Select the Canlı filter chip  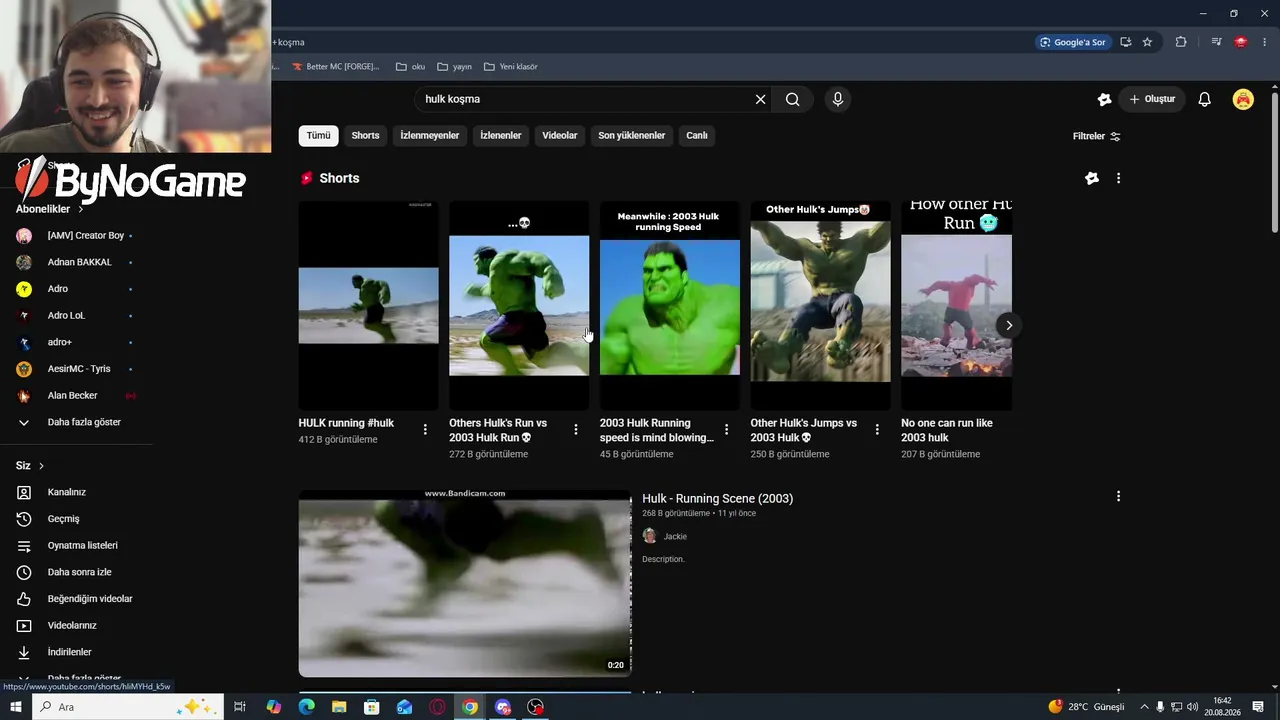(x=697, y=136)
